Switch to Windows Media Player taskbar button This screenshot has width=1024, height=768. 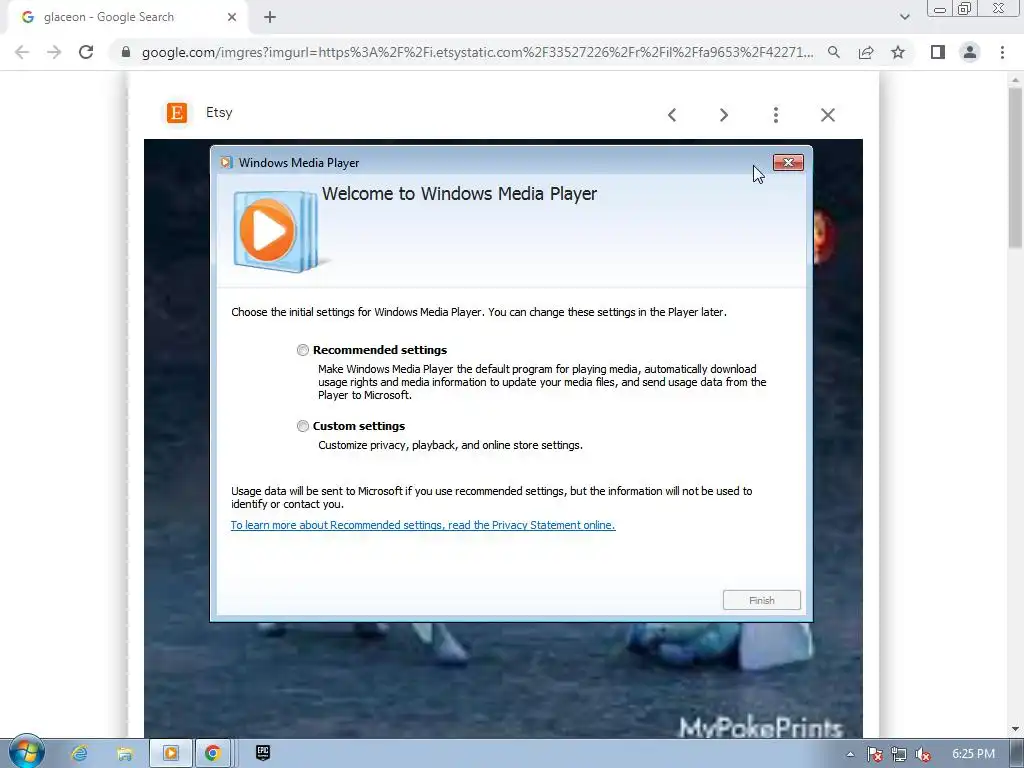pyautogui.click(x=170, y=754)
